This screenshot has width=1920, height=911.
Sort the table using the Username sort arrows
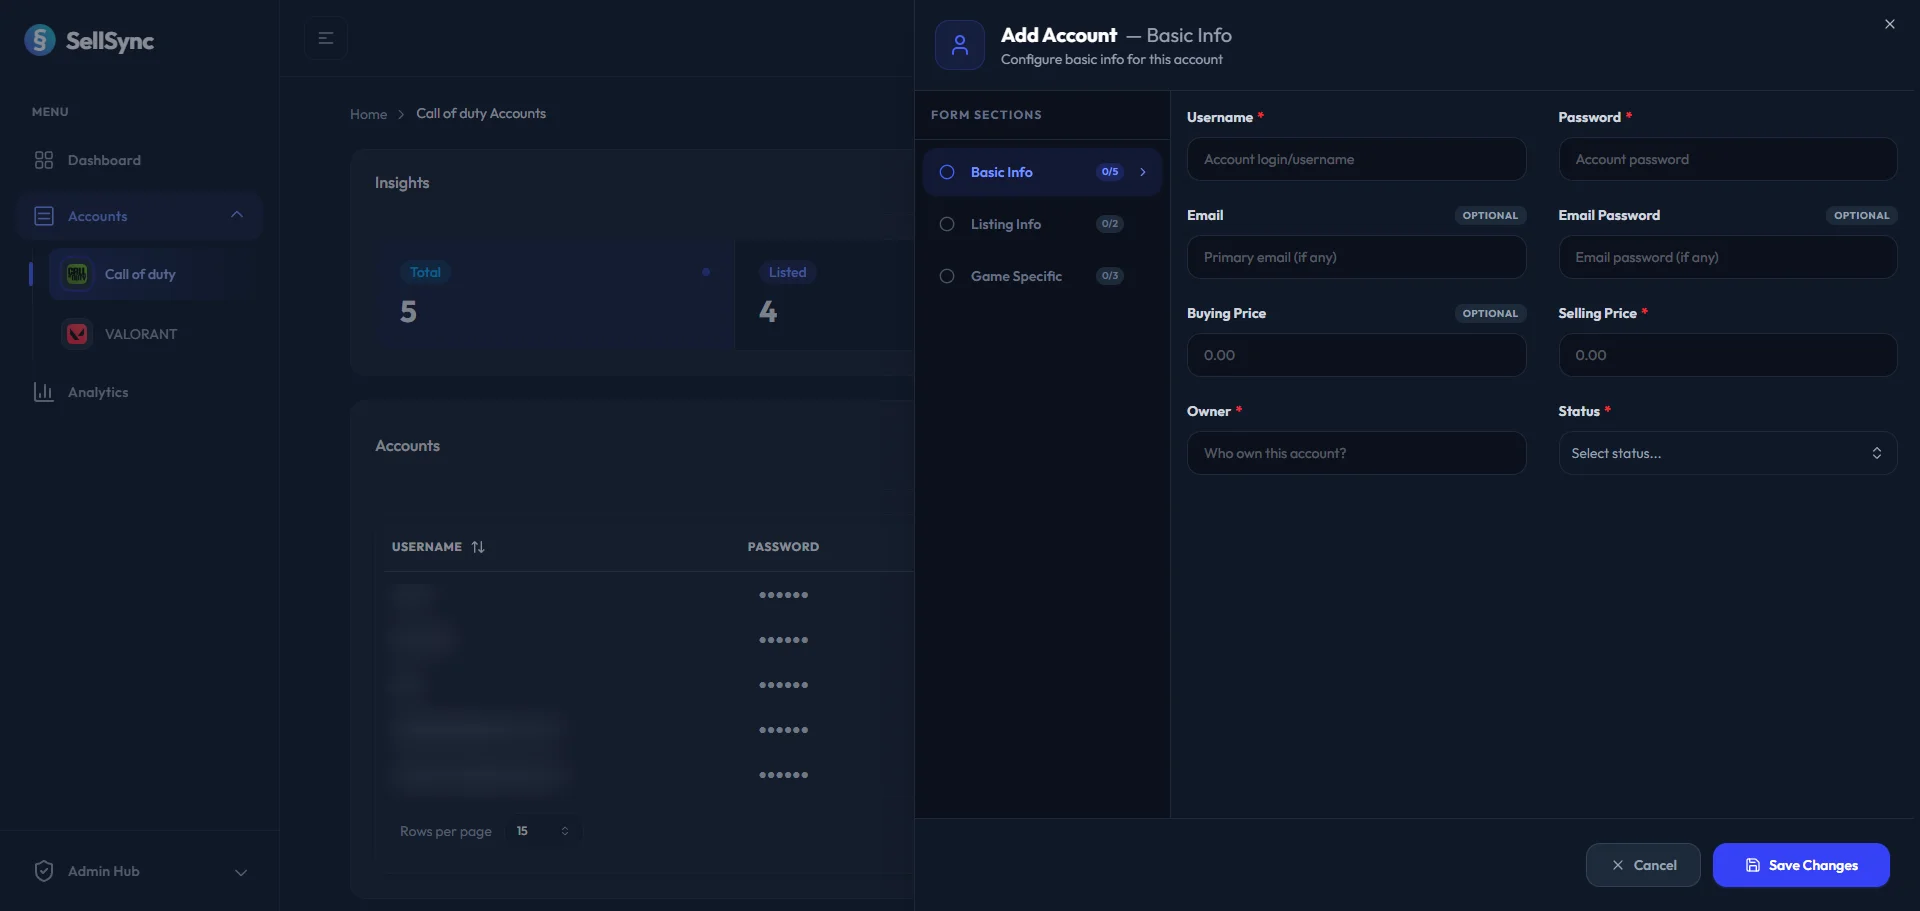pyautogui.click(x=479, y=546)
